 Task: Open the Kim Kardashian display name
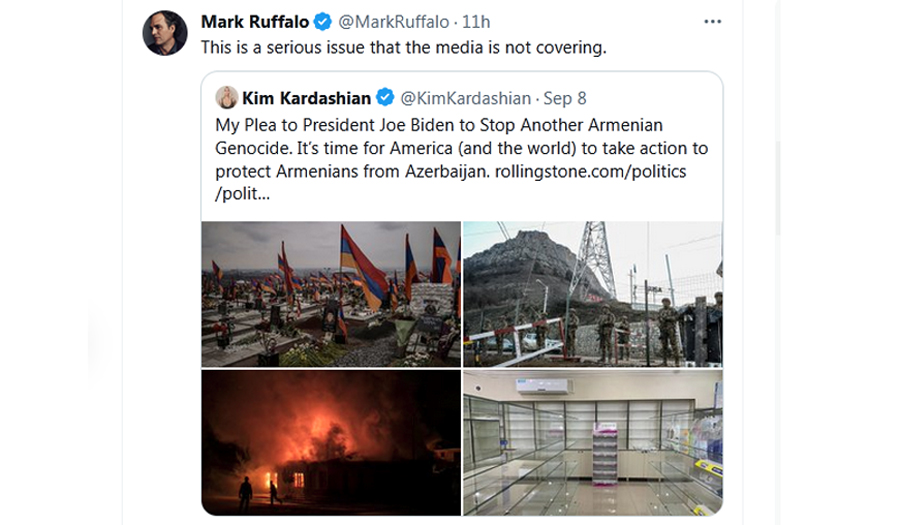(x=307, y=98)
